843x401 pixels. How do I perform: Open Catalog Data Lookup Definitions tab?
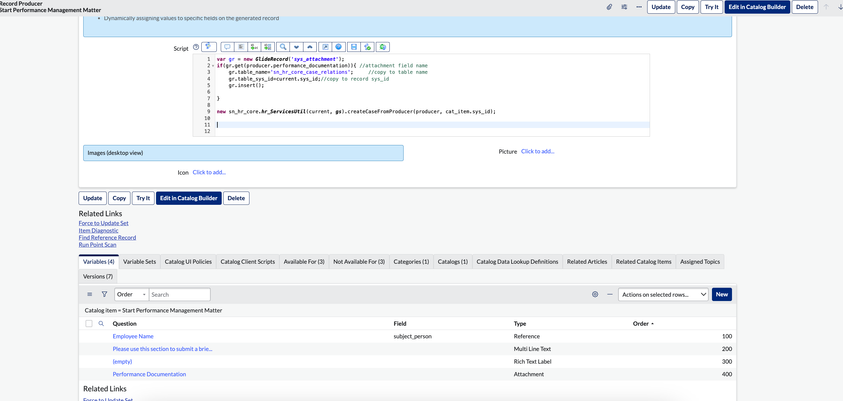(517, 262)
